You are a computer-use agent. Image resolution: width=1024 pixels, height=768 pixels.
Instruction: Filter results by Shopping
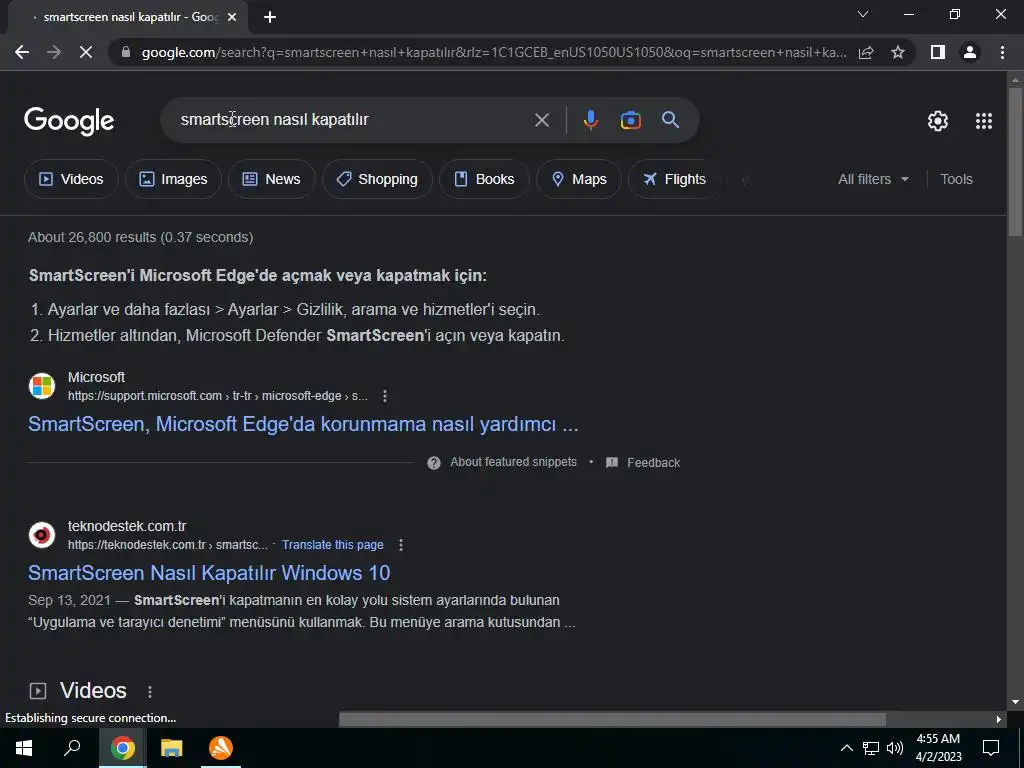(377, 179)
